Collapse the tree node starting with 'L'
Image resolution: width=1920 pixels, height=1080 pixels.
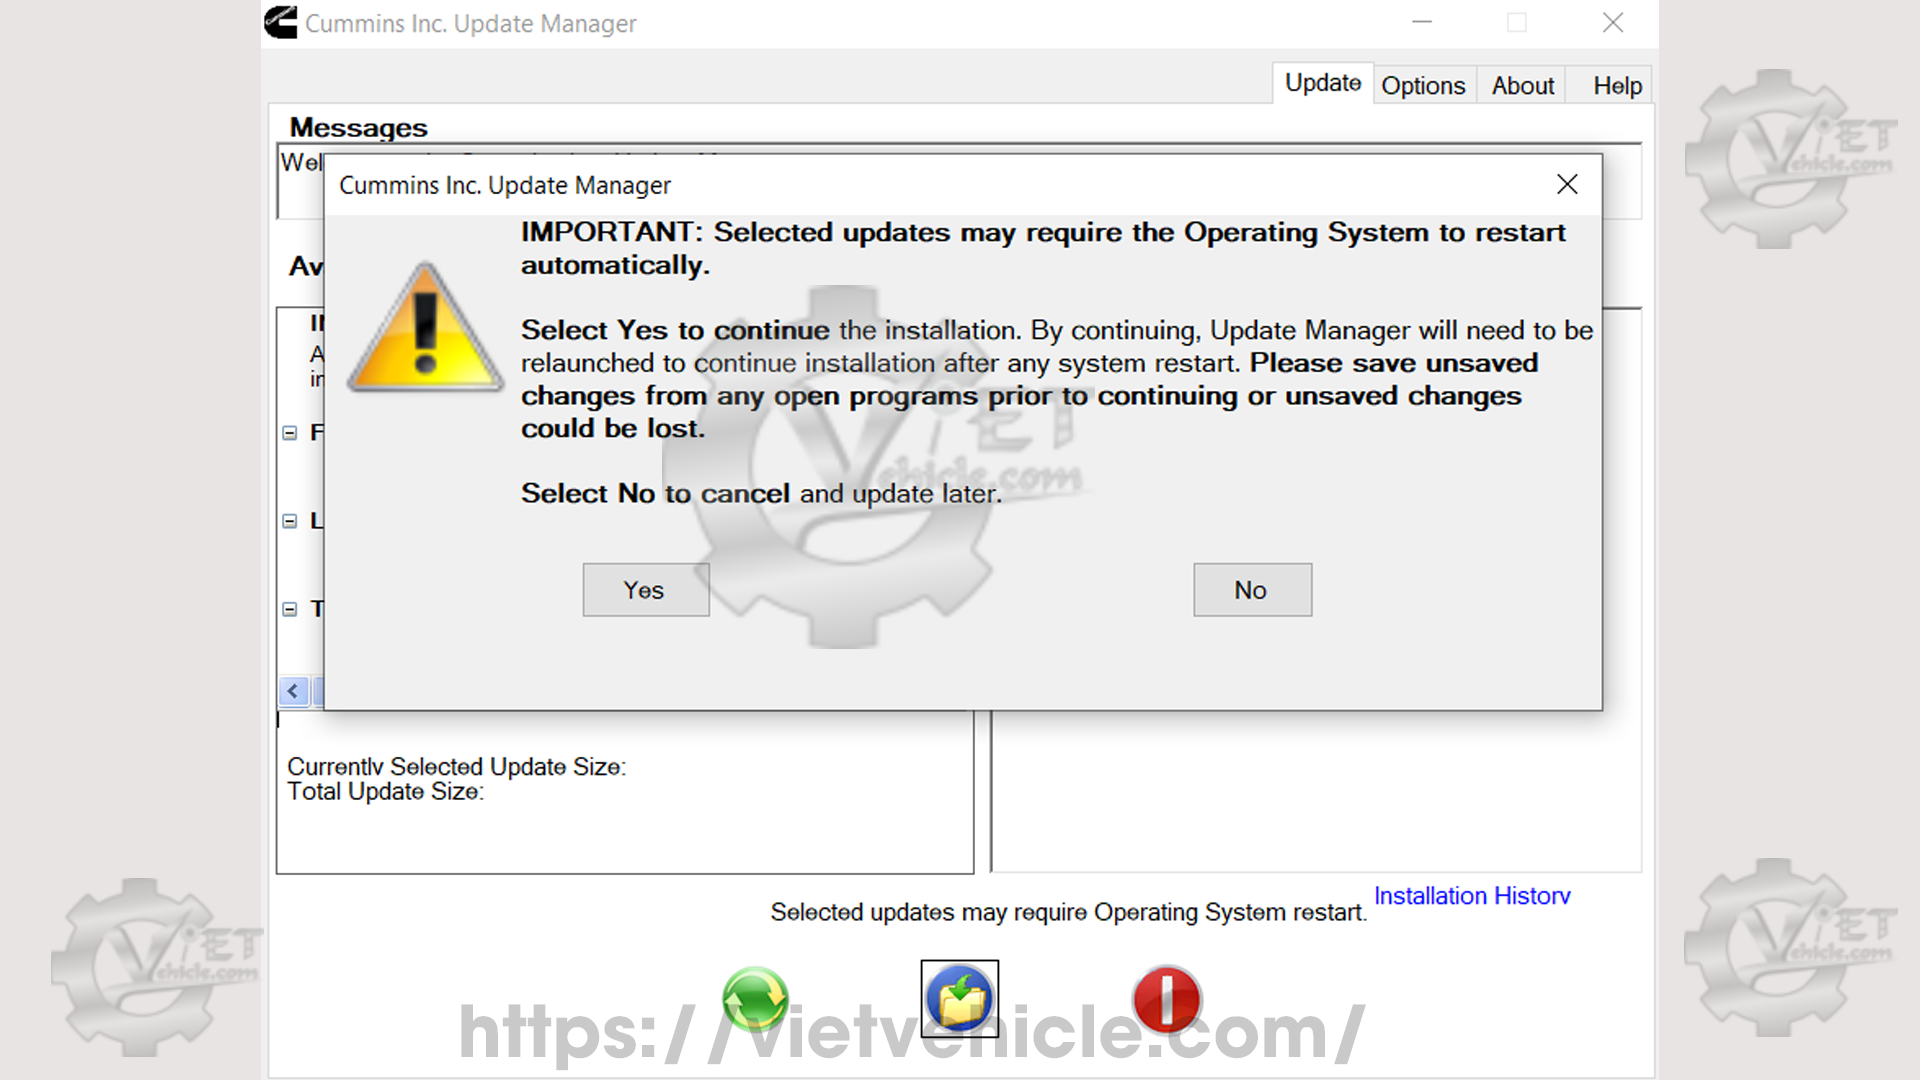click(290, 521)
